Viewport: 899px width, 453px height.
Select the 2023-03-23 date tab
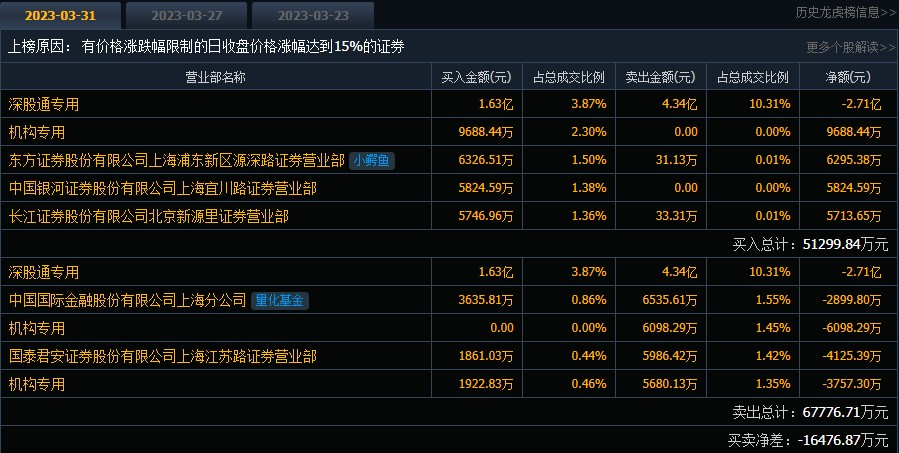coord(313,15)
